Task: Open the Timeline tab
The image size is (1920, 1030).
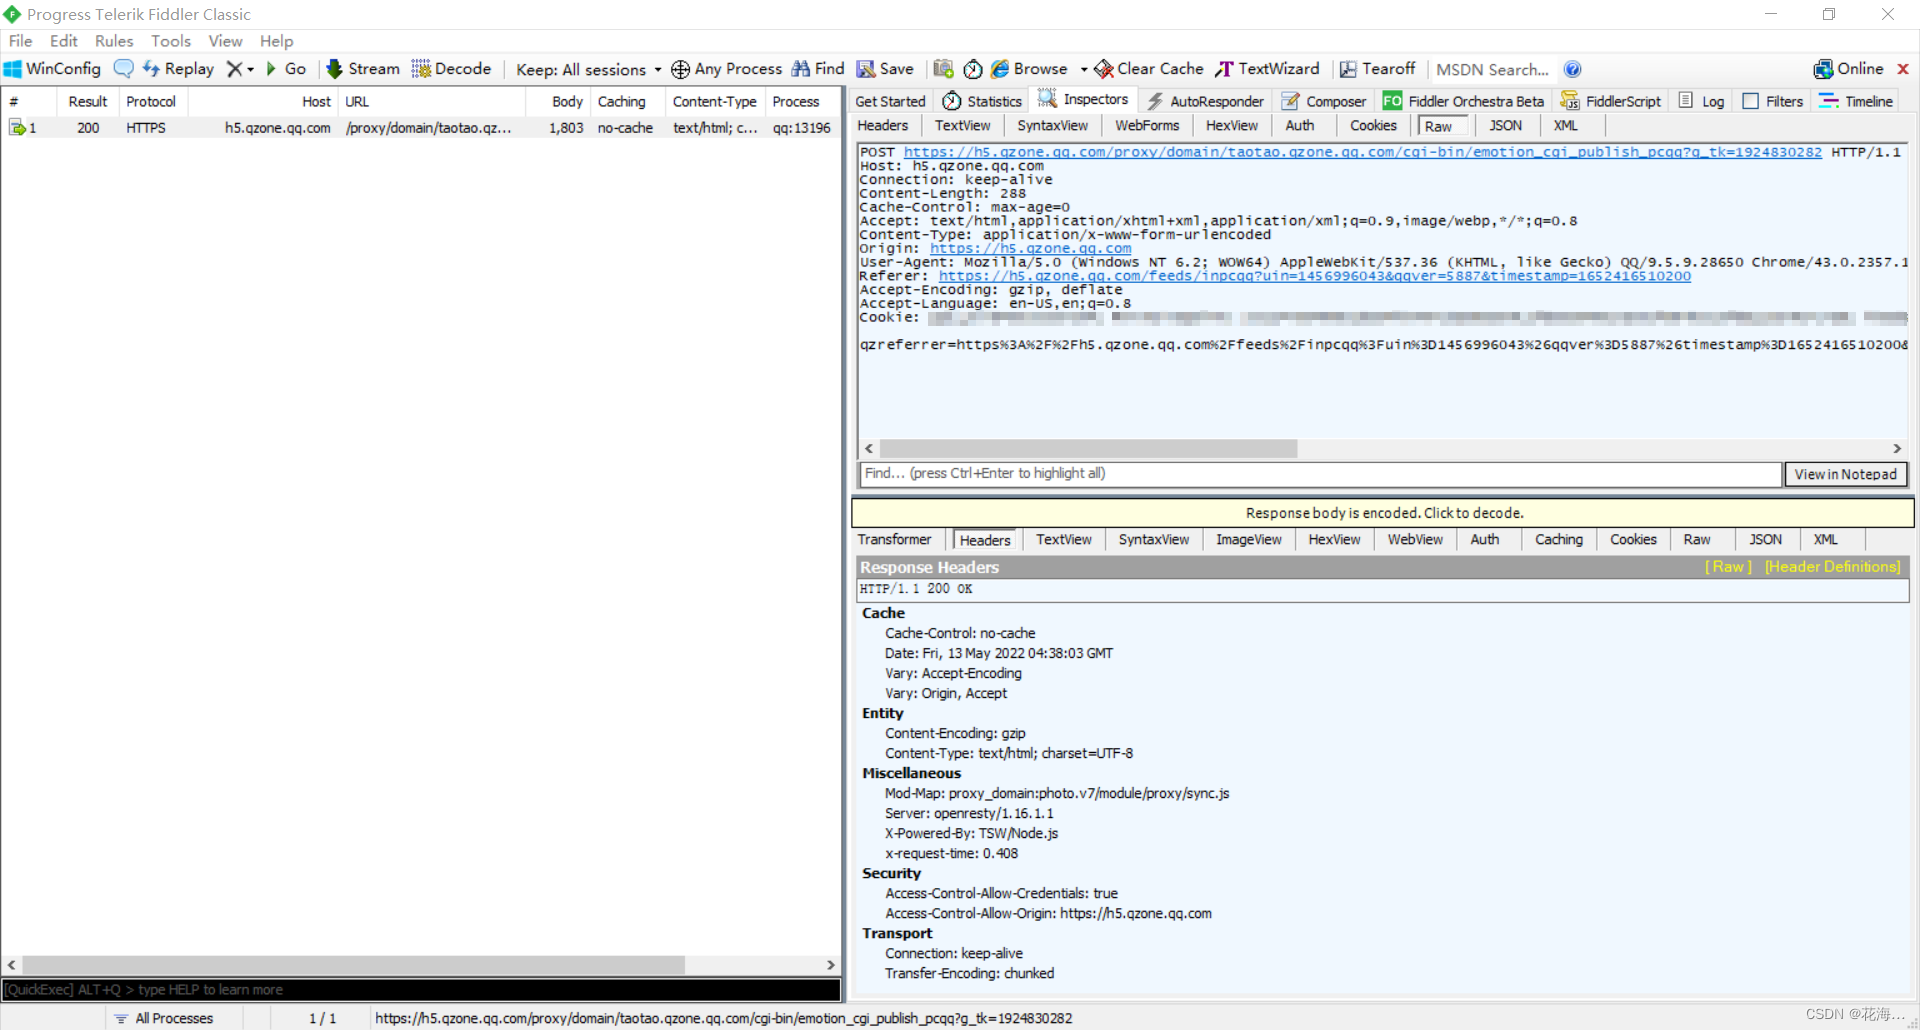Action: 1857,101
